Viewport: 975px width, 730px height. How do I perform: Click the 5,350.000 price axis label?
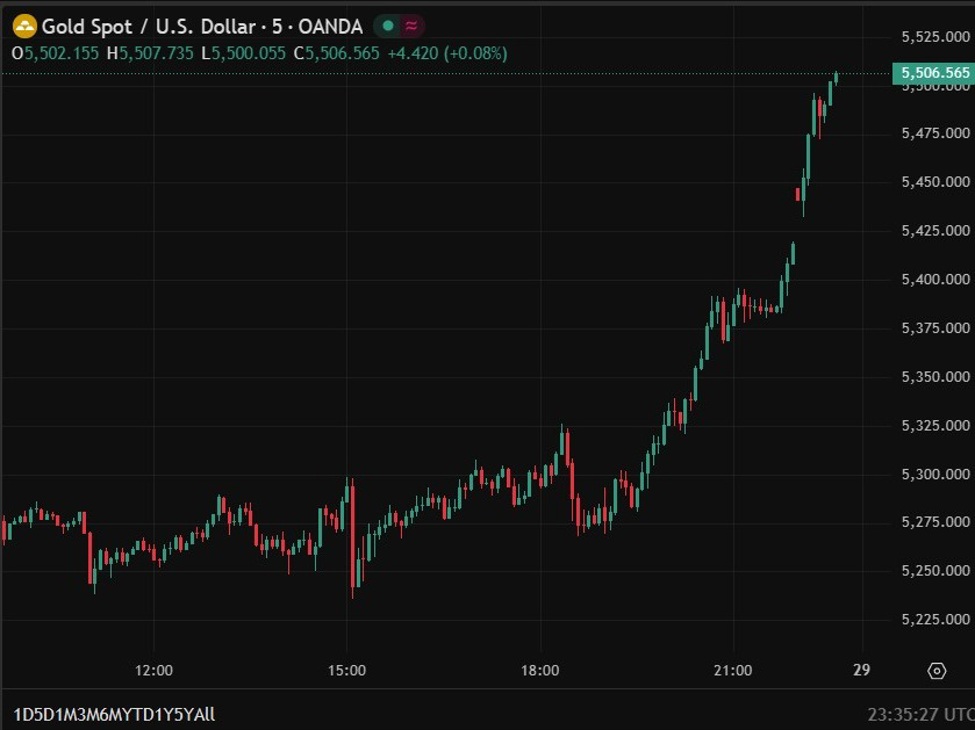tap(935, 377)
